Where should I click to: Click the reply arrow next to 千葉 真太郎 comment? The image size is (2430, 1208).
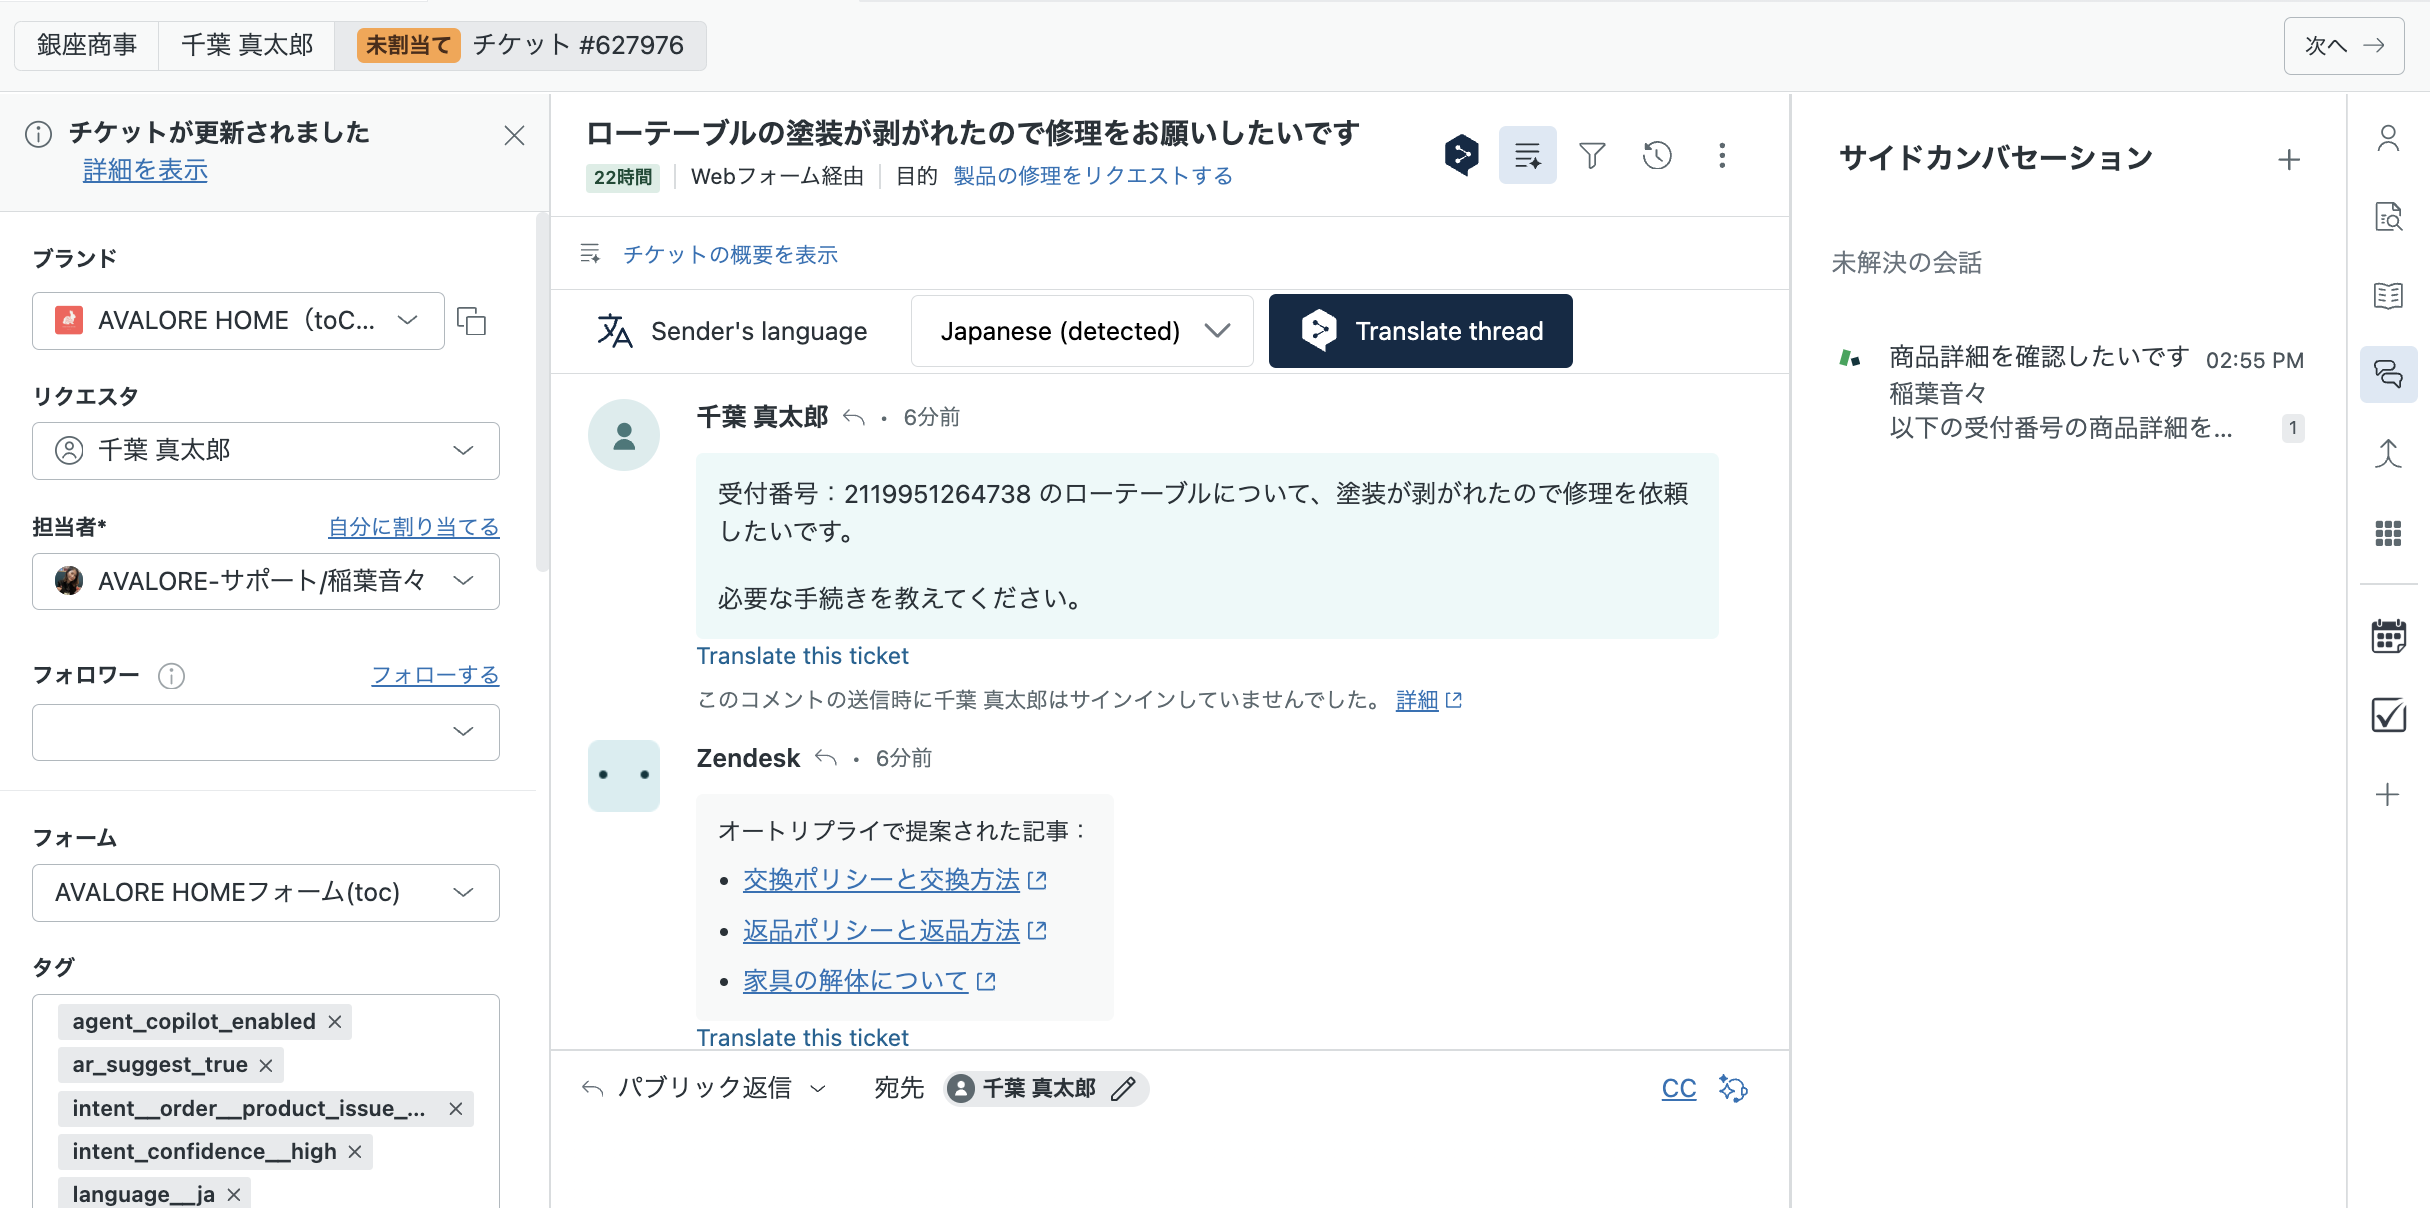click(x=853, y=417)
